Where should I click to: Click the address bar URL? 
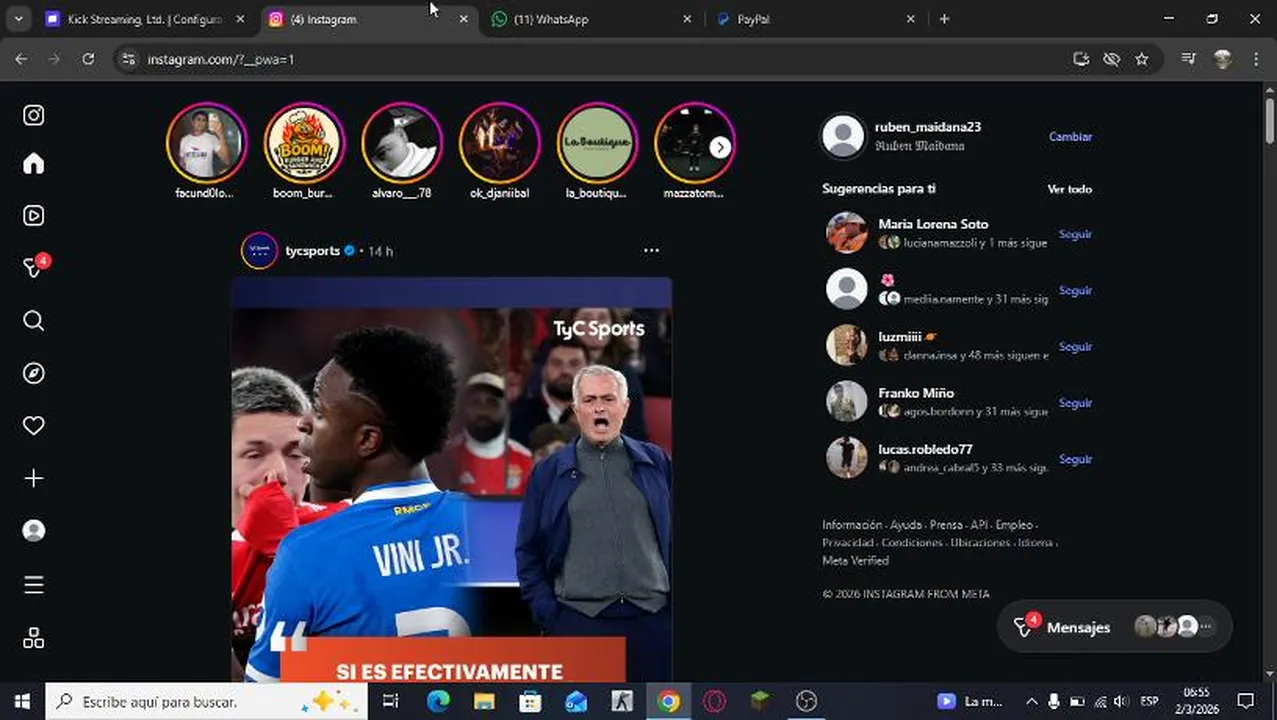point(221,59)
